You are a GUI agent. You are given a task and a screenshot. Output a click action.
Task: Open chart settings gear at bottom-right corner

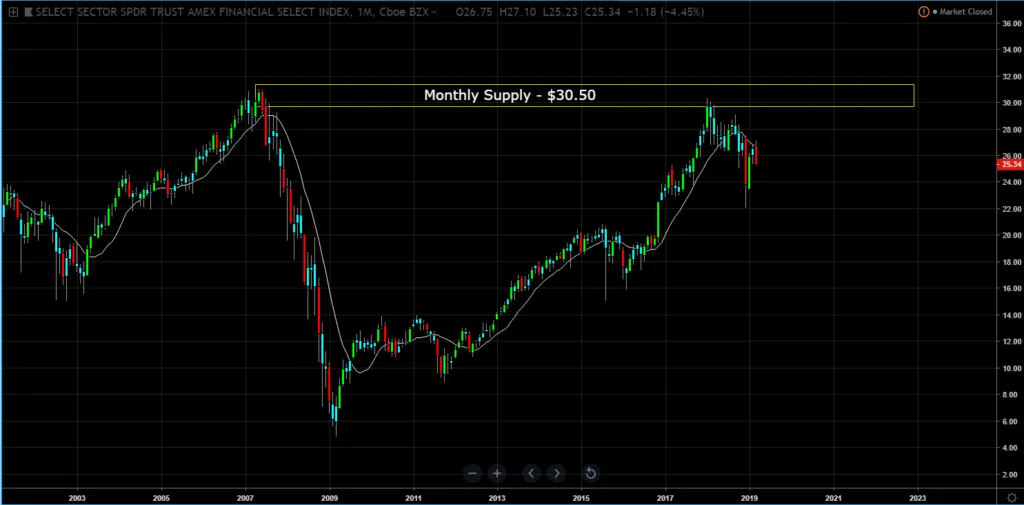point(1011,496)
